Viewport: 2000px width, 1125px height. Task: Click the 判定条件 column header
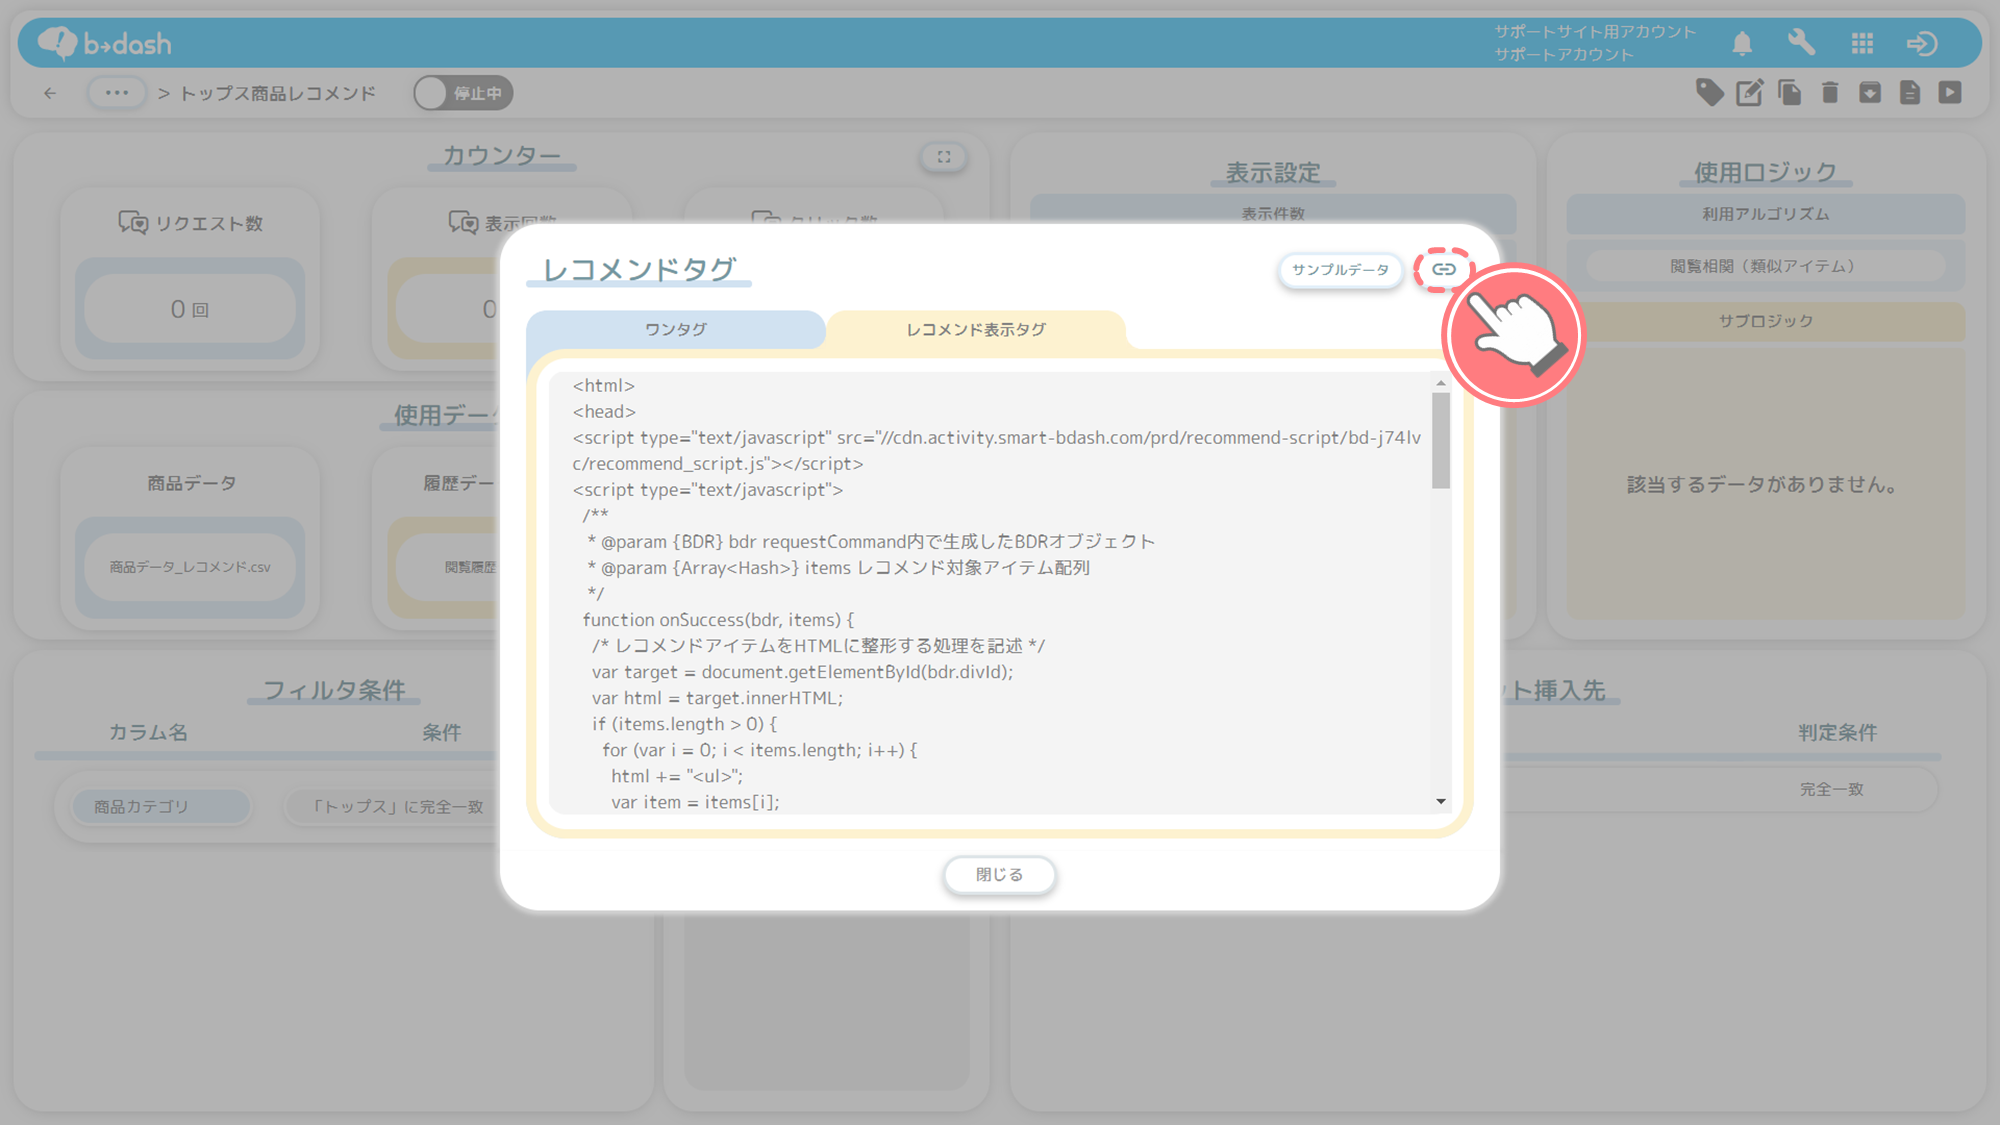1837,733
